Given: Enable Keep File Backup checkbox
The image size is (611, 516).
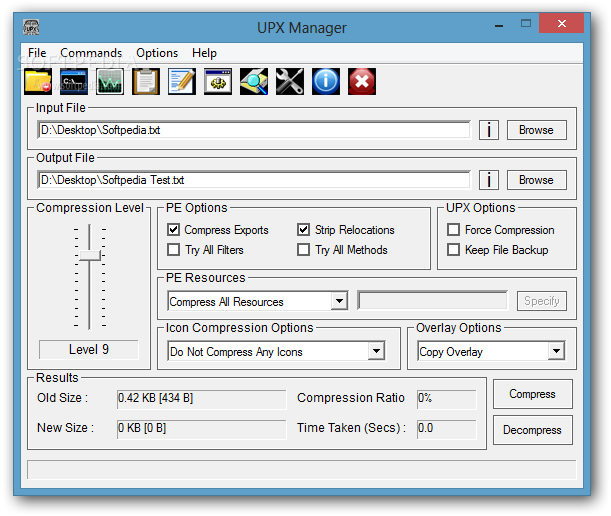Looking at the screenshot, I should pos(453,249).
